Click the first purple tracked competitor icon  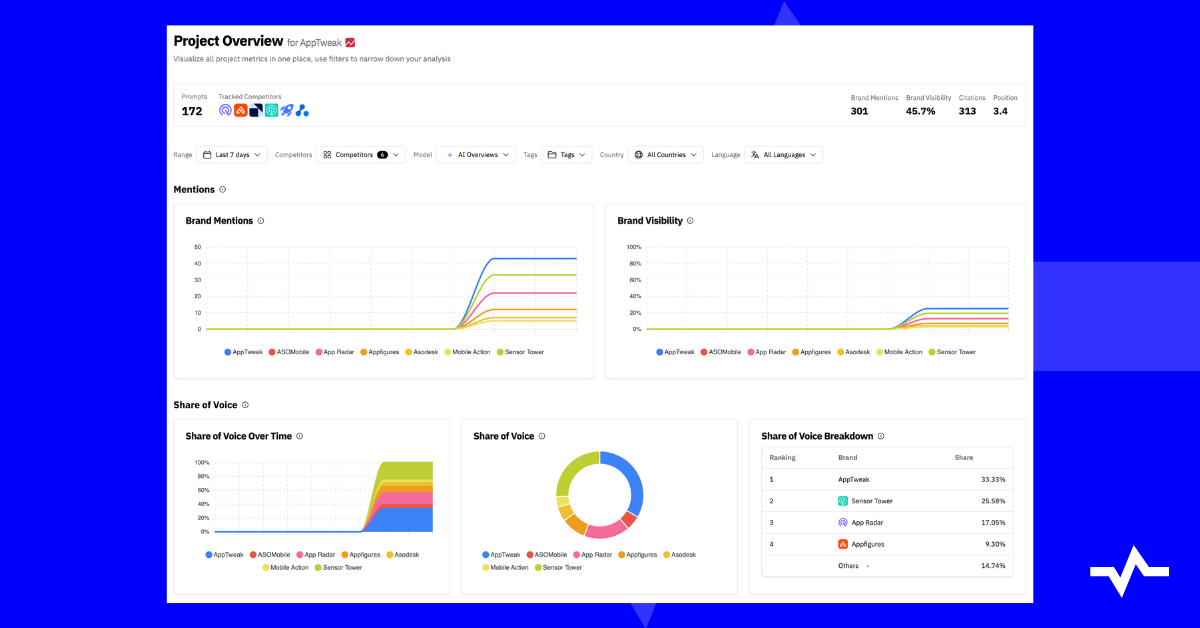tap(226, 110)
